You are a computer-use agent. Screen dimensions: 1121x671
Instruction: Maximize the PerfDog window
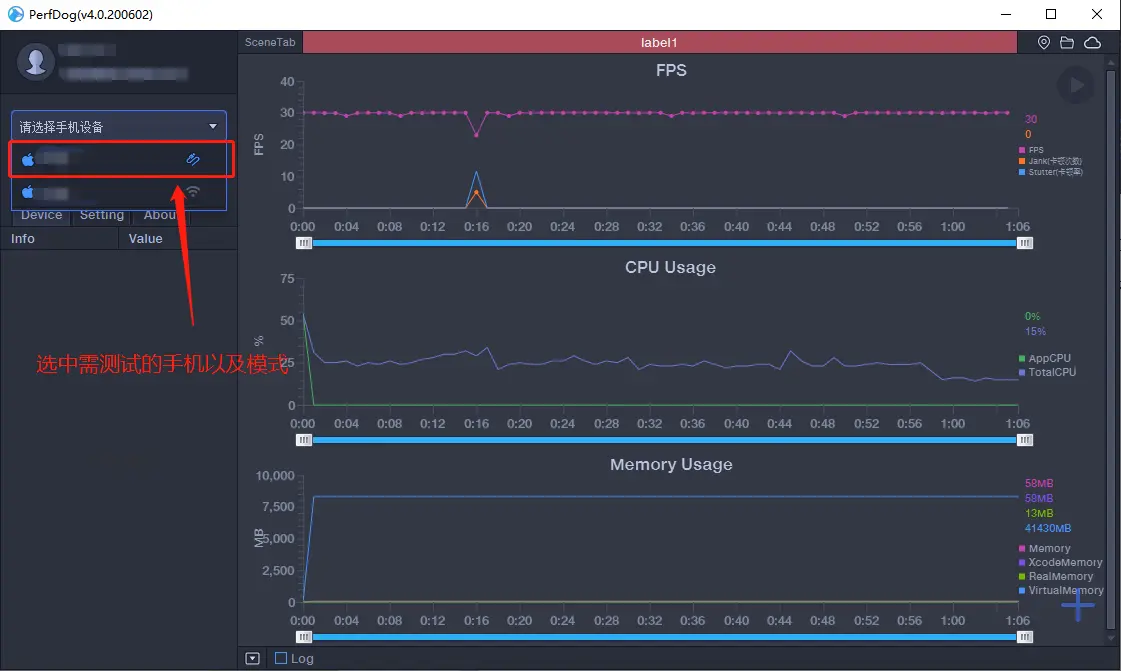pyautogui.click(x=1051, y=14)
